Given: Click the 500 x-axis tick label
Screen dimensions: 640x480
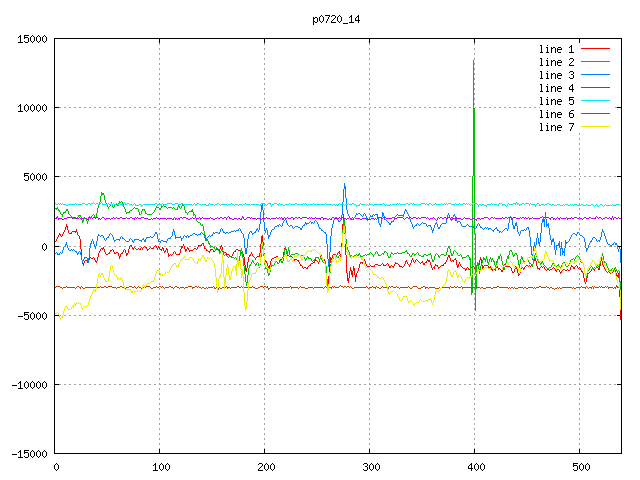Looking at the screenshot, I should [580, 466].
